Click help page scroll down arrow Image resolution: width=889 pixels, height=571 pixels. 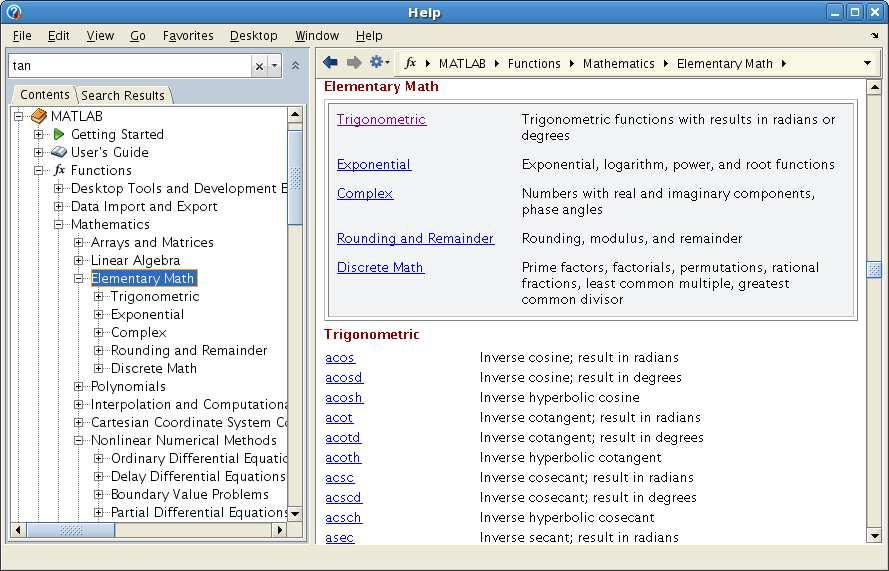pyautogui.click(x=874, y=535)
